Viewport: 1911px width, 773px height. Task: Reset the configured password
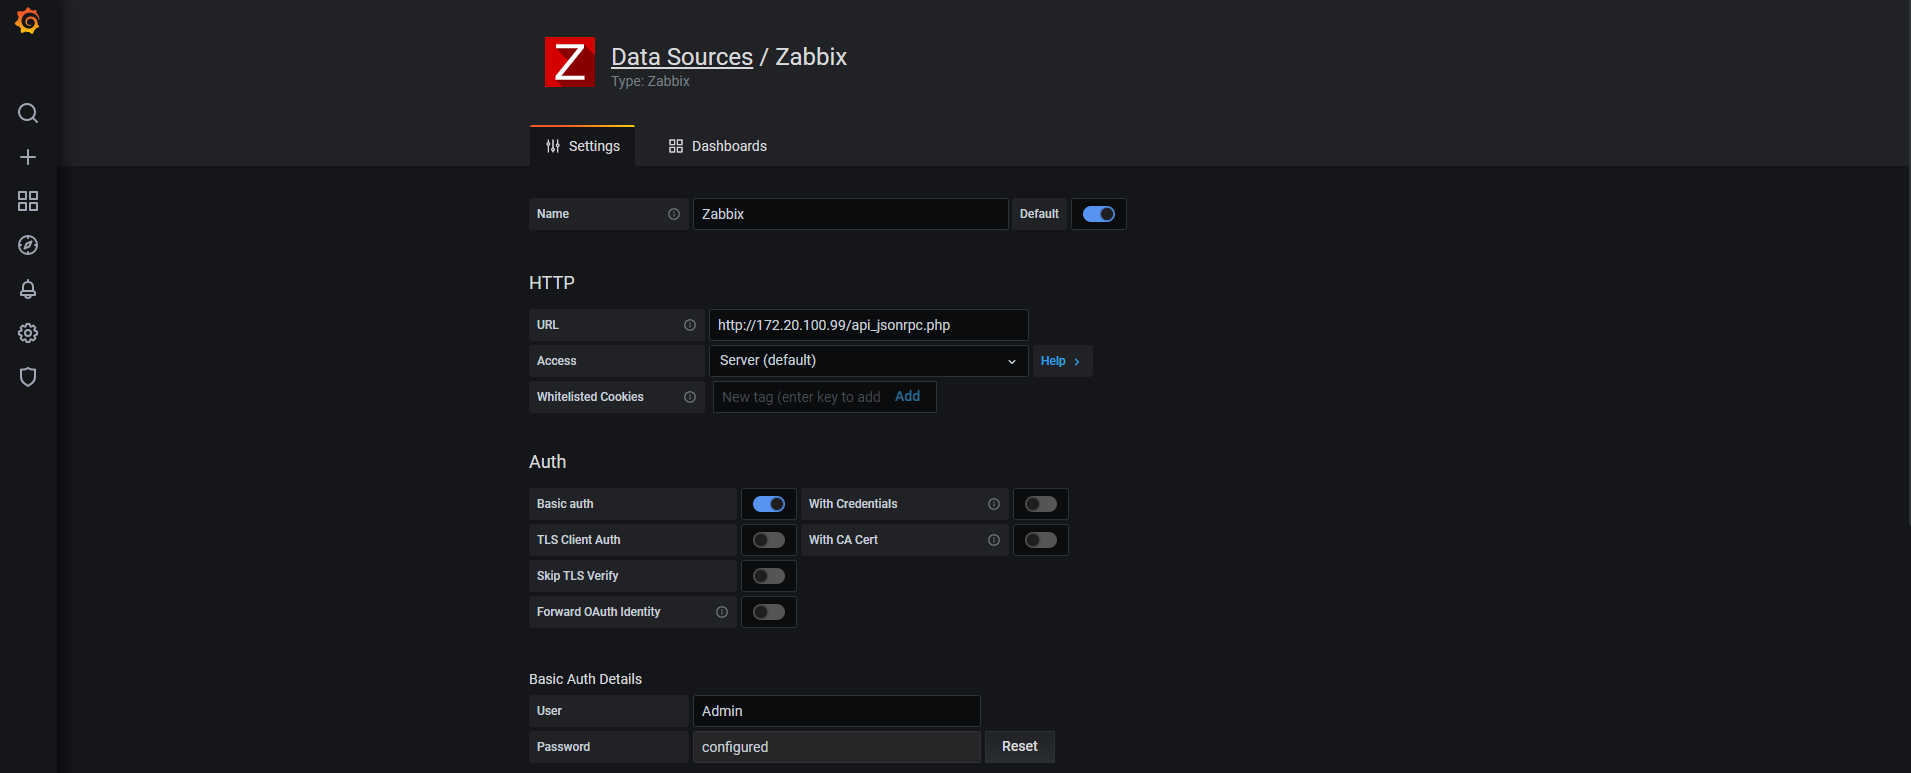click(x=1020, y=747)
